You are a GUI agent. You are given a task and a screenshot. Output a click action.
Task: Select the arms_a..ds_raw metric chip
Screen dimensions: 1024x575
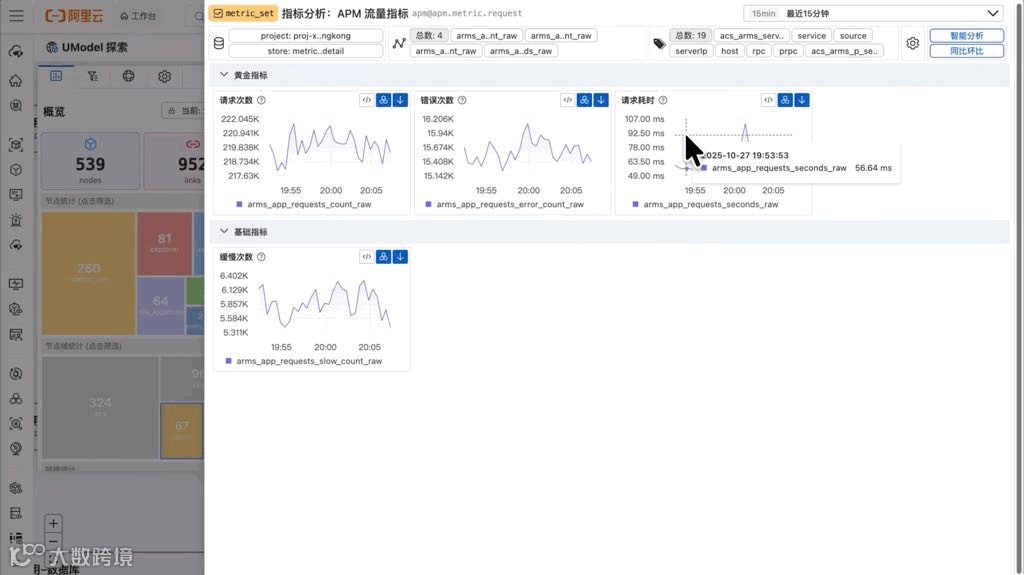(x=520, y=51)
